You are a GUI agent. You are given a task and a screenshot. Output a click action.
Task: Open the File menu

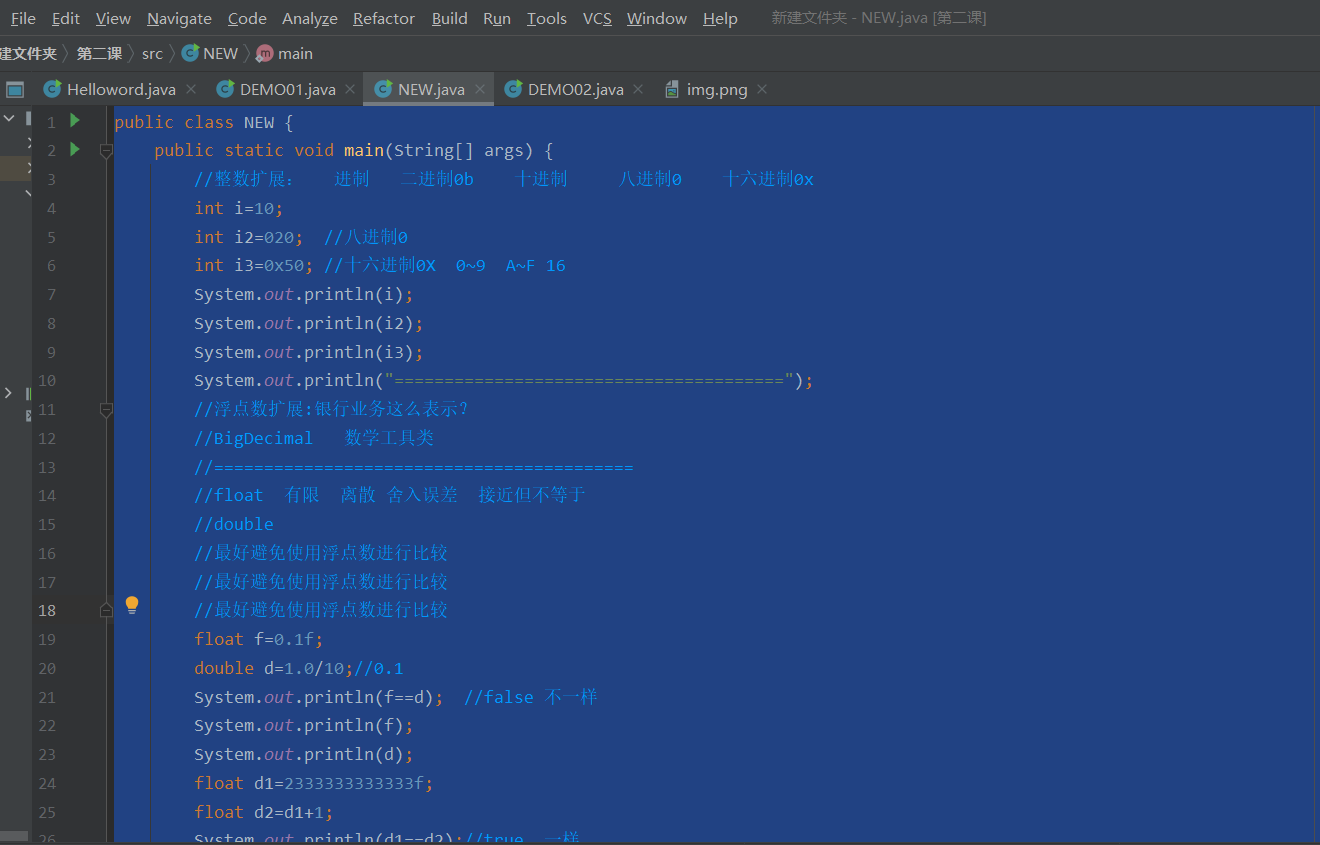pos(23,18)
